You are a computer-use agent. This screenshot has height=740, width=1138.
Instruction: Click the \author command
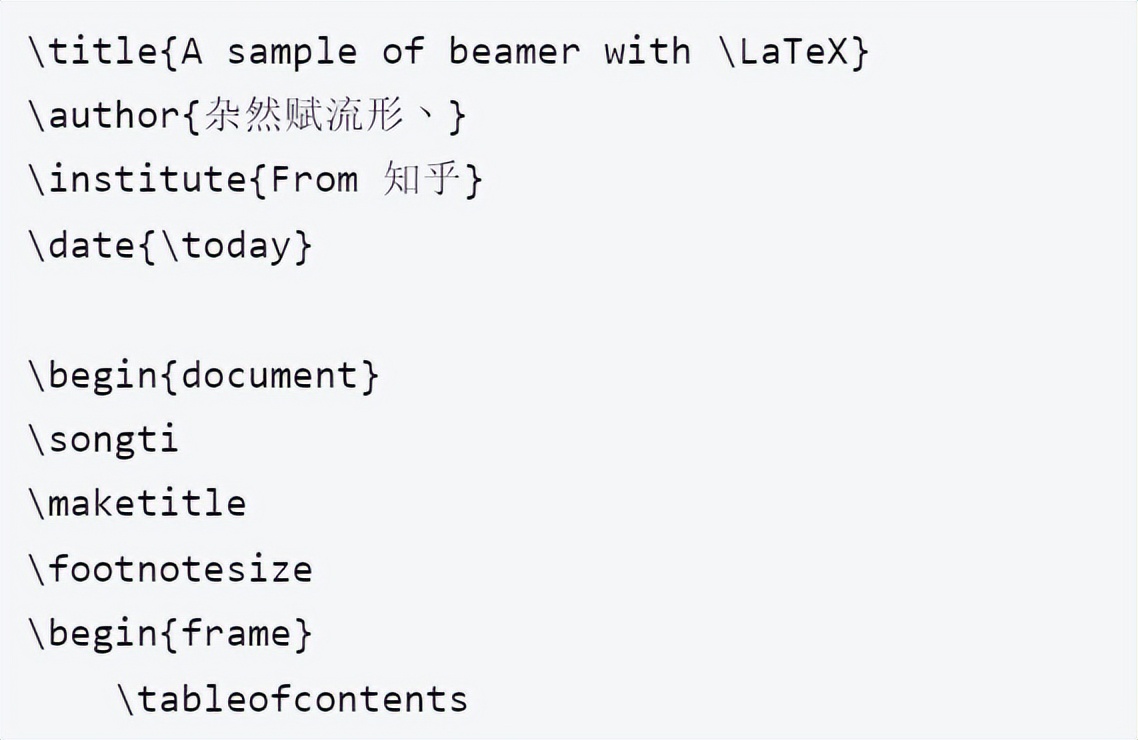click(104, 115)
